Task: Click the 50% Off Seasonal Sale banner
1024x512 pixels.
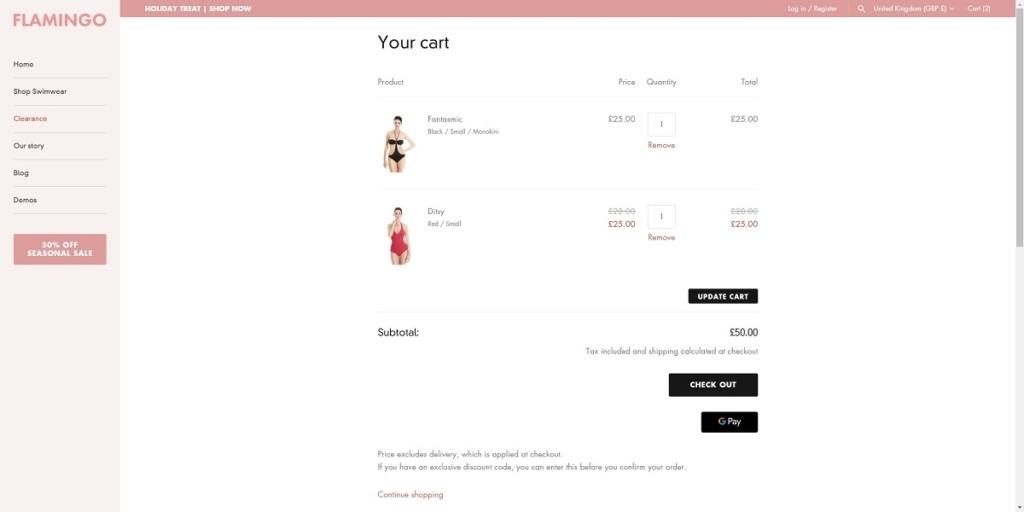Action: 60,249
